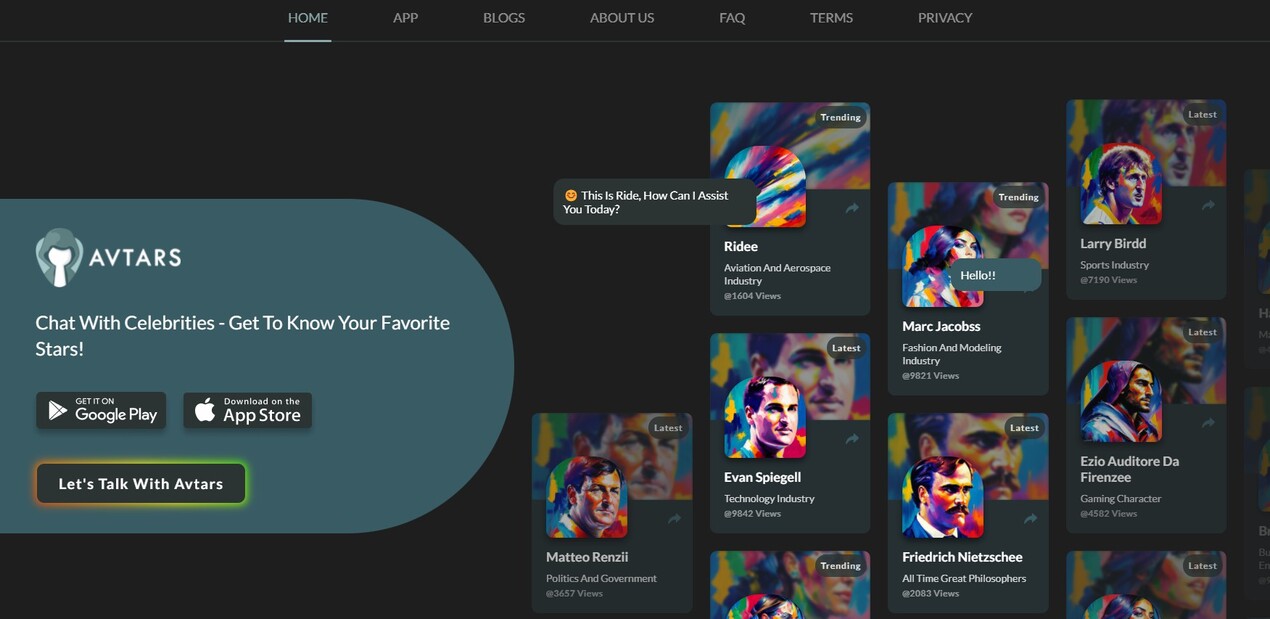This screenshot has width=1270, height=619.
Task: Switch to the BLOGS section
Action: 503,17
